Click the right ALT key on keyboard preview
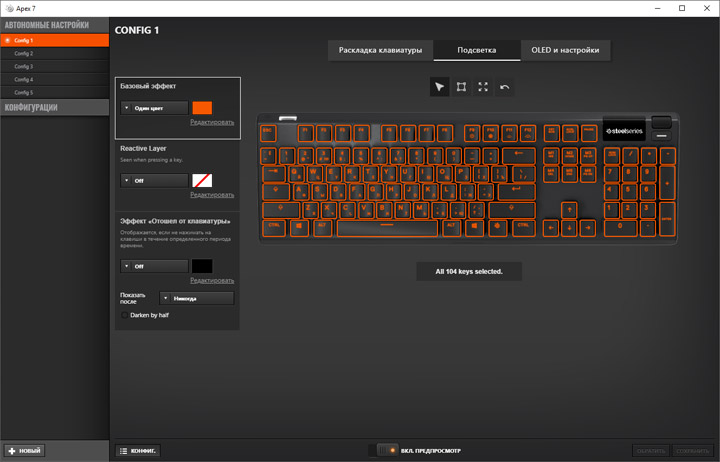 pyautogui.click(x=451, y=228)
